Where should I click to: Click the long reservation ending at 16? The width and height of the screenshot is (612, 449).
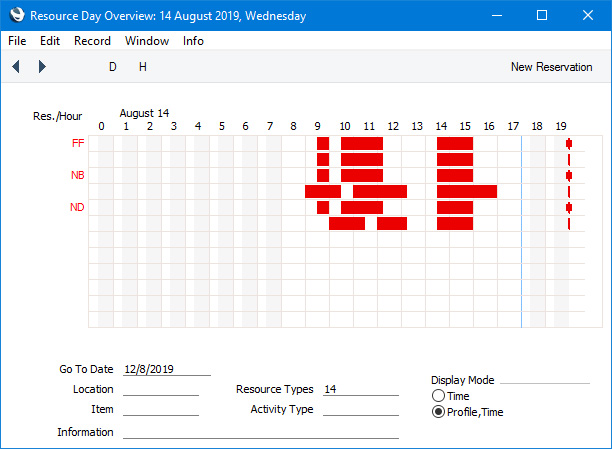467,192
